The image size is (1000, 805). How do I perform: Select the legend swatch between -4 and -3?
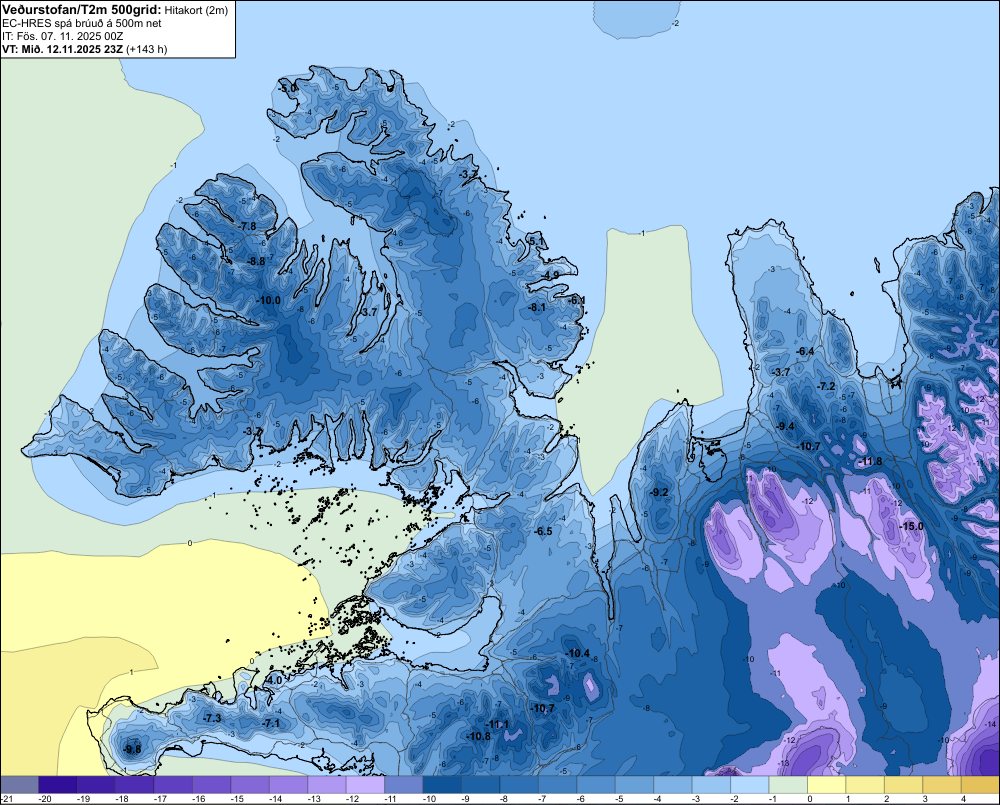click(x=673, y=785)
